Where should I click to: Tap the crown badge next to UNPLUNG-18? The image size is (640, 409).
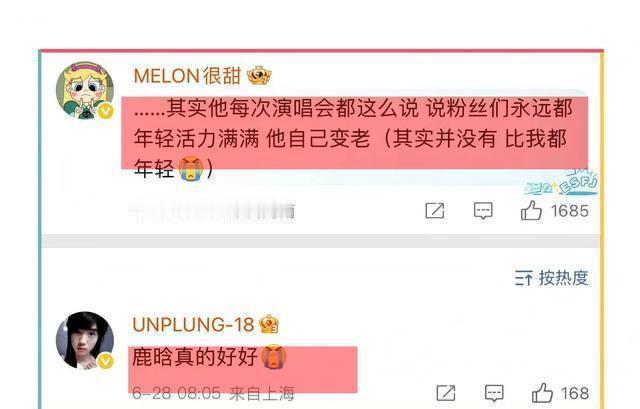(x=269, y=325)
